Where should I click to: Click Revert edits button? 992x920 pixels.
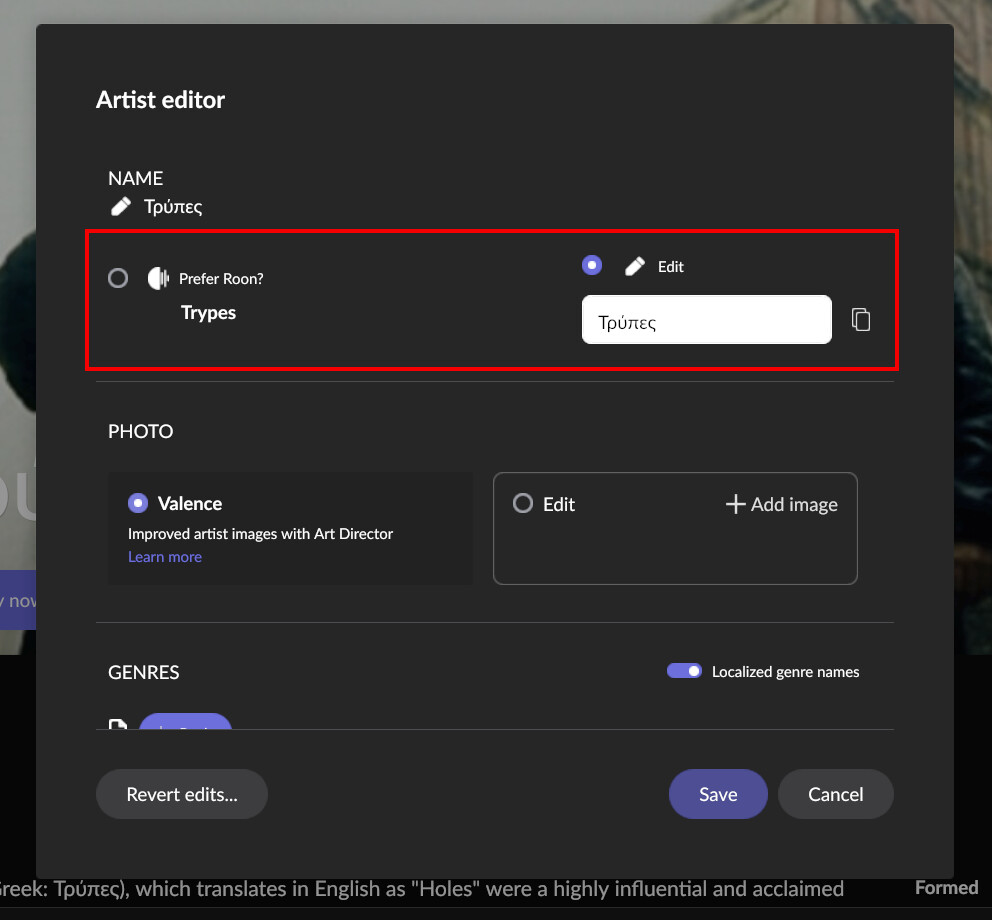point(182,794)
